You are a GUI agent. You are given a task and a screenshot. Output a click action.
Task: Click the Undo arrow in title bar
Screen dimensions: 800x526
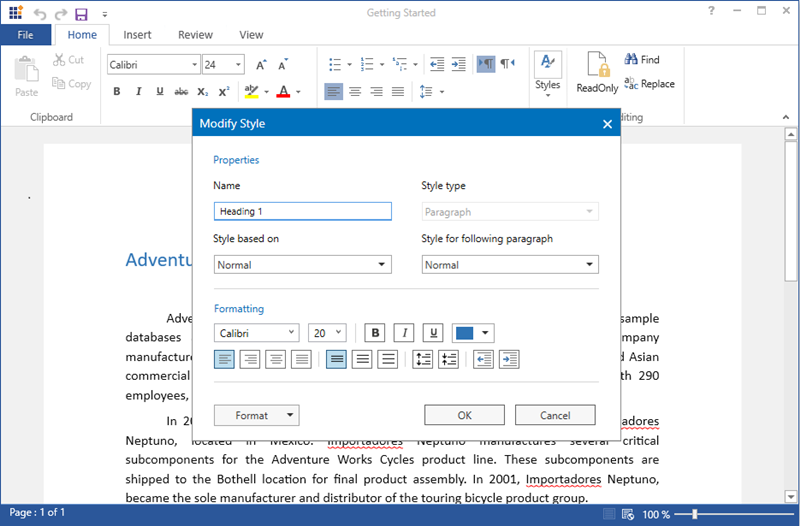coord(40,14)
